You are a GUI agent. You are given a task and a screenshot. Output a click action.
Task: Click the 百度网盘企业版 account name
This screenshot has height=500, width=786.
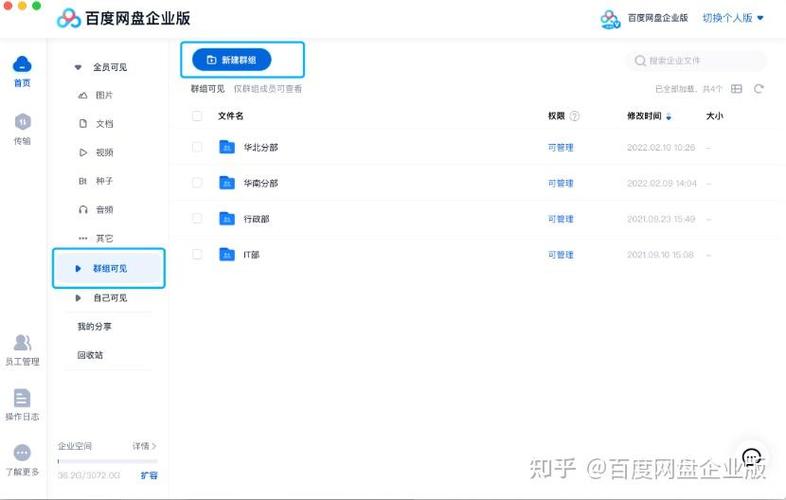[658, 18]
